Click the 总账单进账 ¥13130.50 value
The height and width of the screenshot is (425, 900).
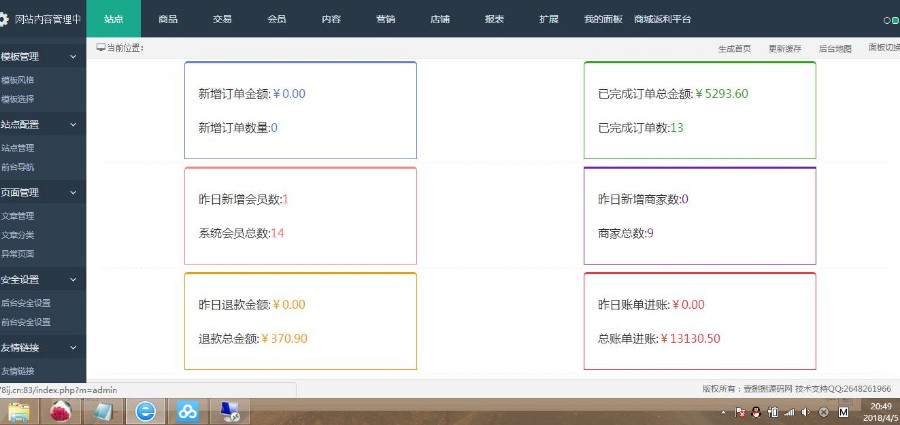pyautogui.click(x=690, y=339)
